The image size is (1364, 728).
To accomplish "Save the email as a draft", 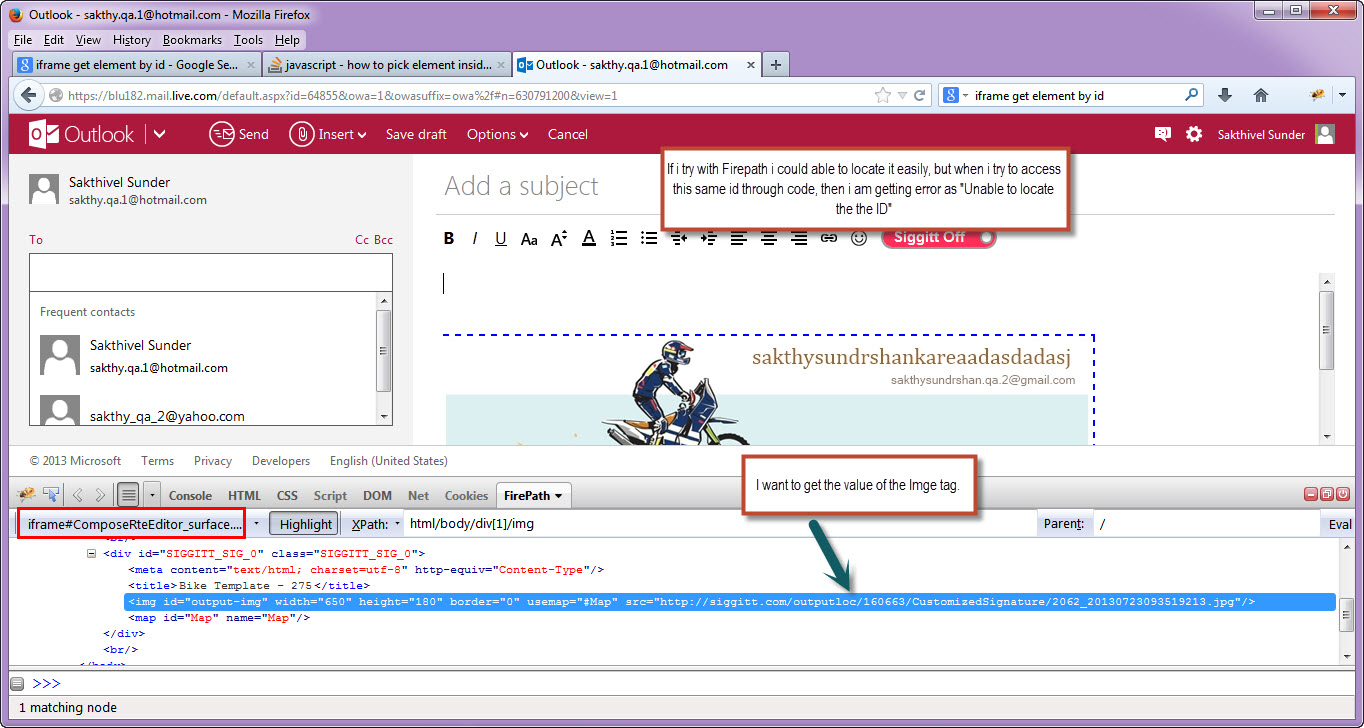I will 415,134.
